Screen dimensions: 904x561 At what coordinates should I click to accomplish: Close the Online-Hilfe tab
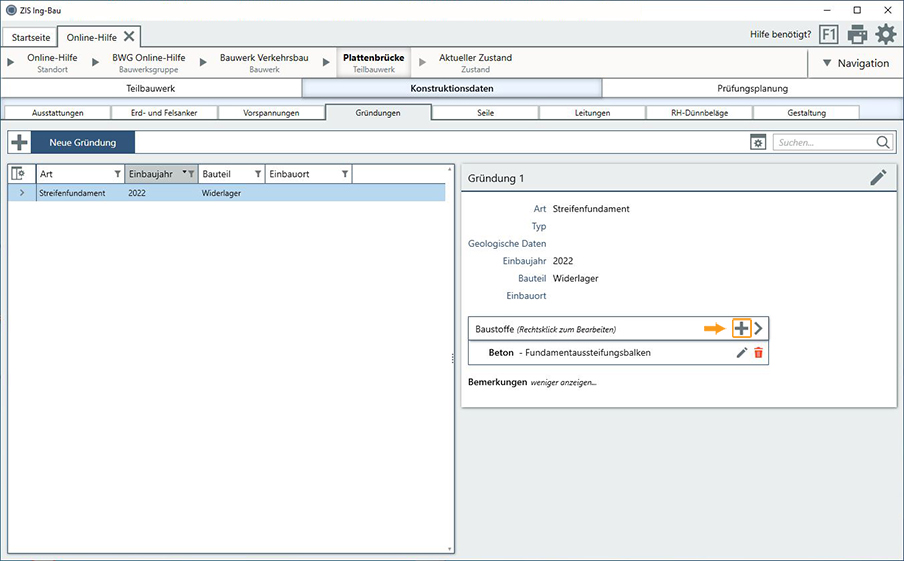click(x=129, y=36)
